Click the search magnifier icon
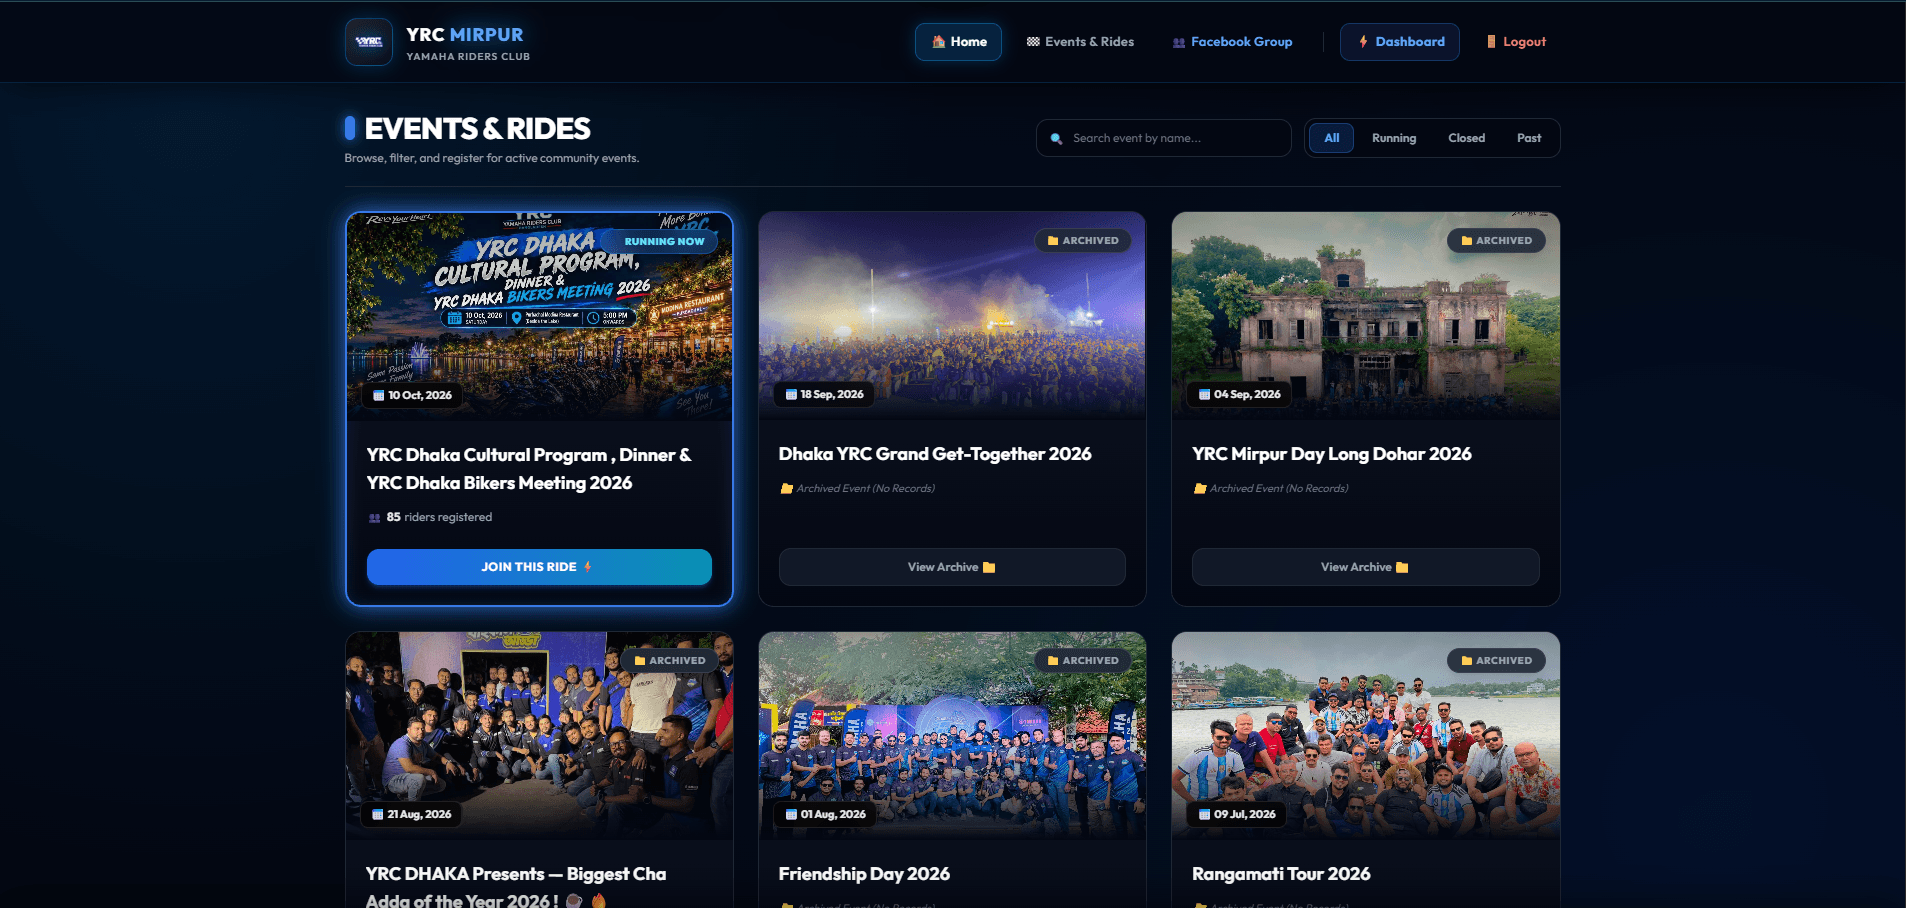The height and width of the screenshot is (908, 1906). pos(1056,139)
